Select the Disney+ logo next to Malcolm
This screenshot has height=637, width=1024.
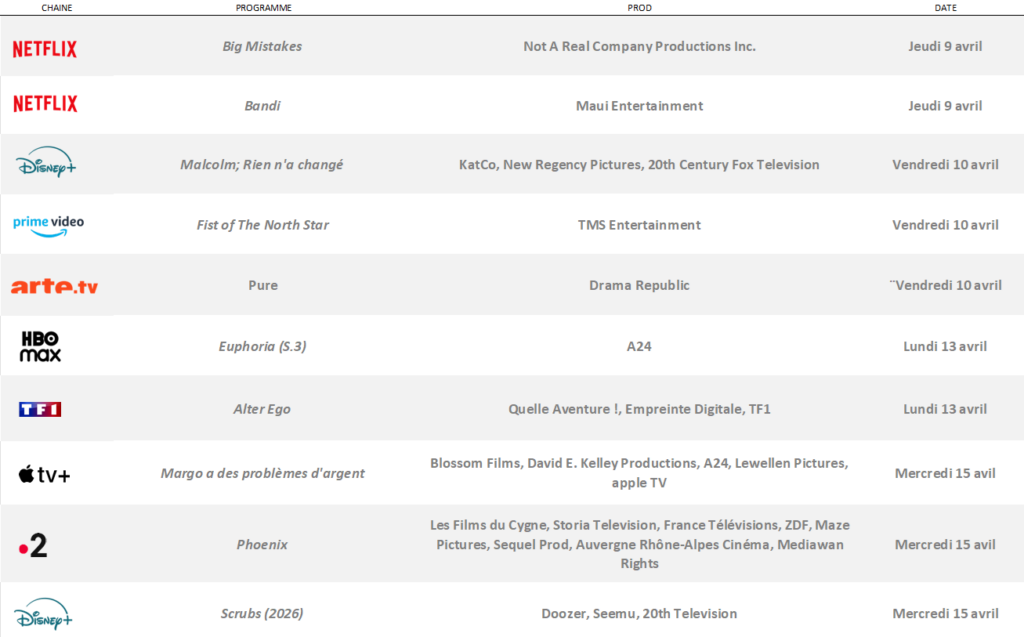click(45, 165)
